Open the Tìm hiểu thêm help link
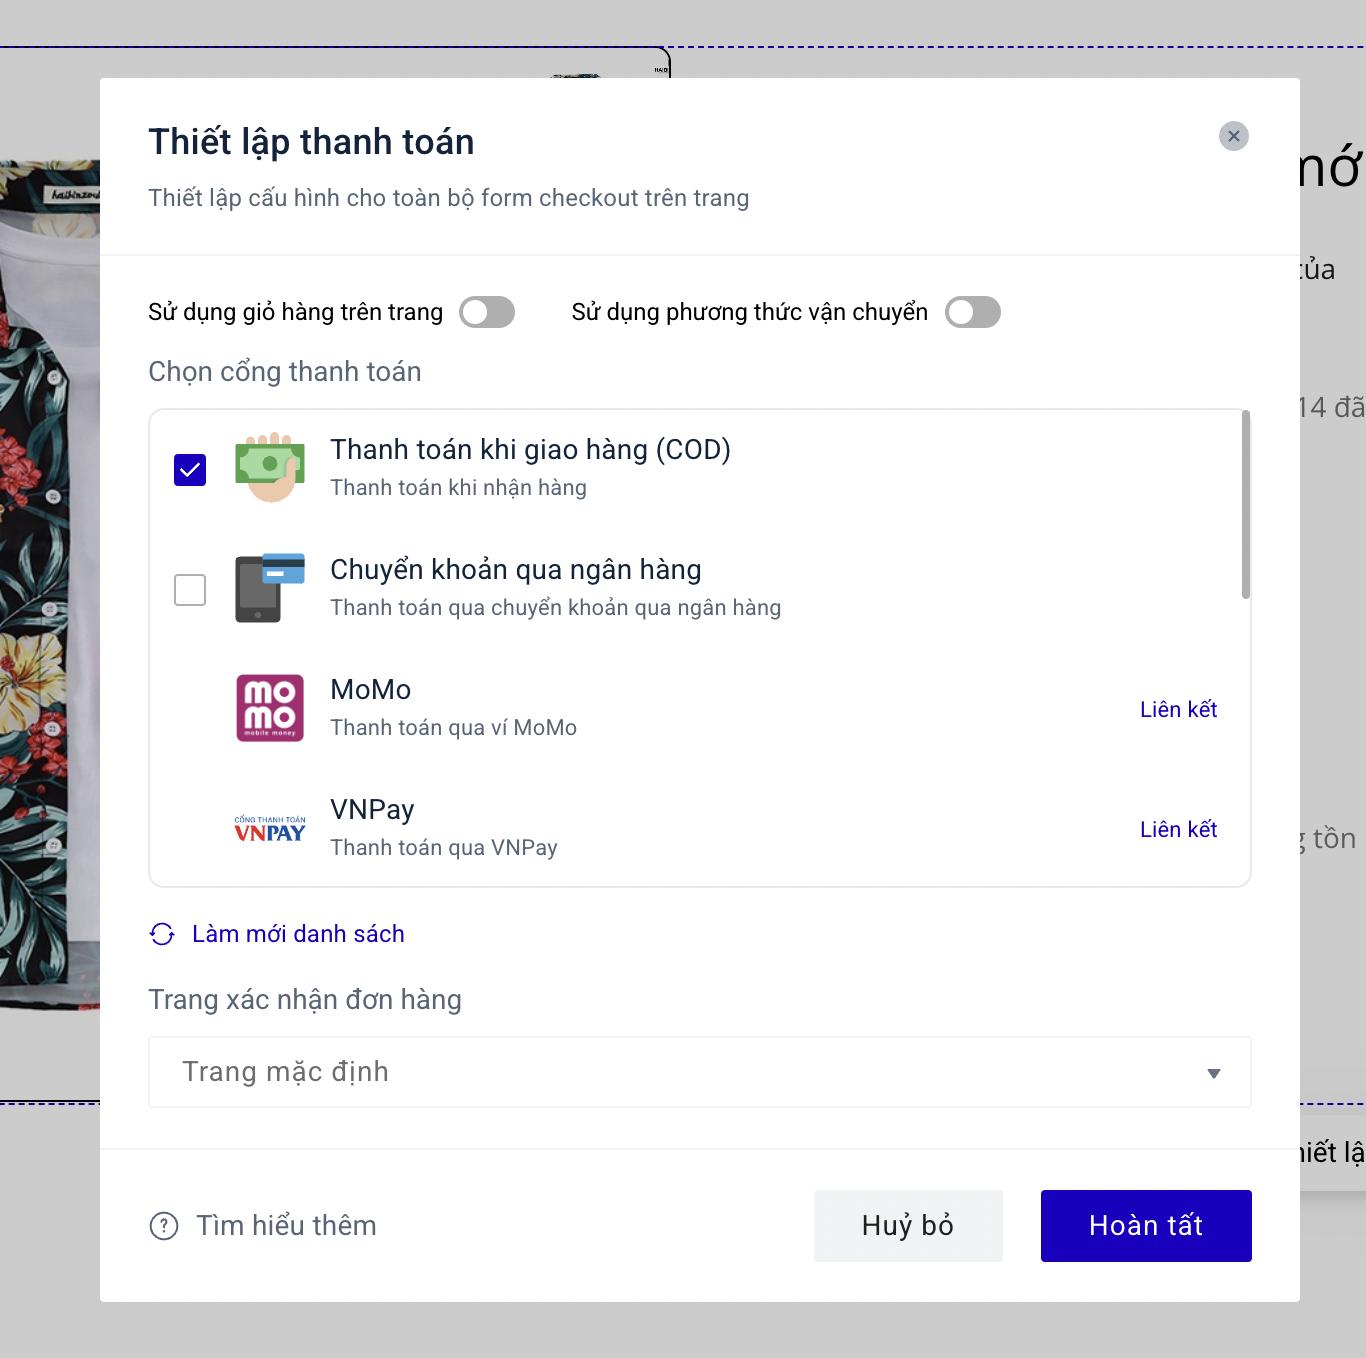Viewport: 1366px width, 1358px height. pos(286,1226)
